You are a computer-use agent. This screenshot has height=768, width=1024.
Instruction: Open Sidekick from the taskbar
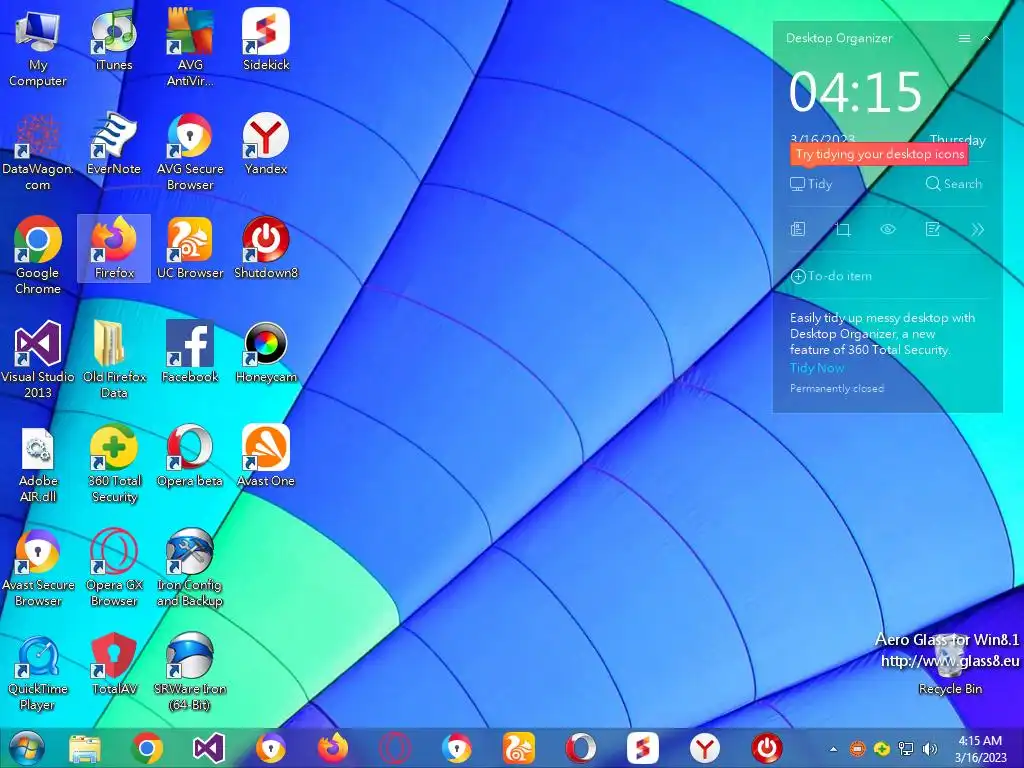[643, 748]
